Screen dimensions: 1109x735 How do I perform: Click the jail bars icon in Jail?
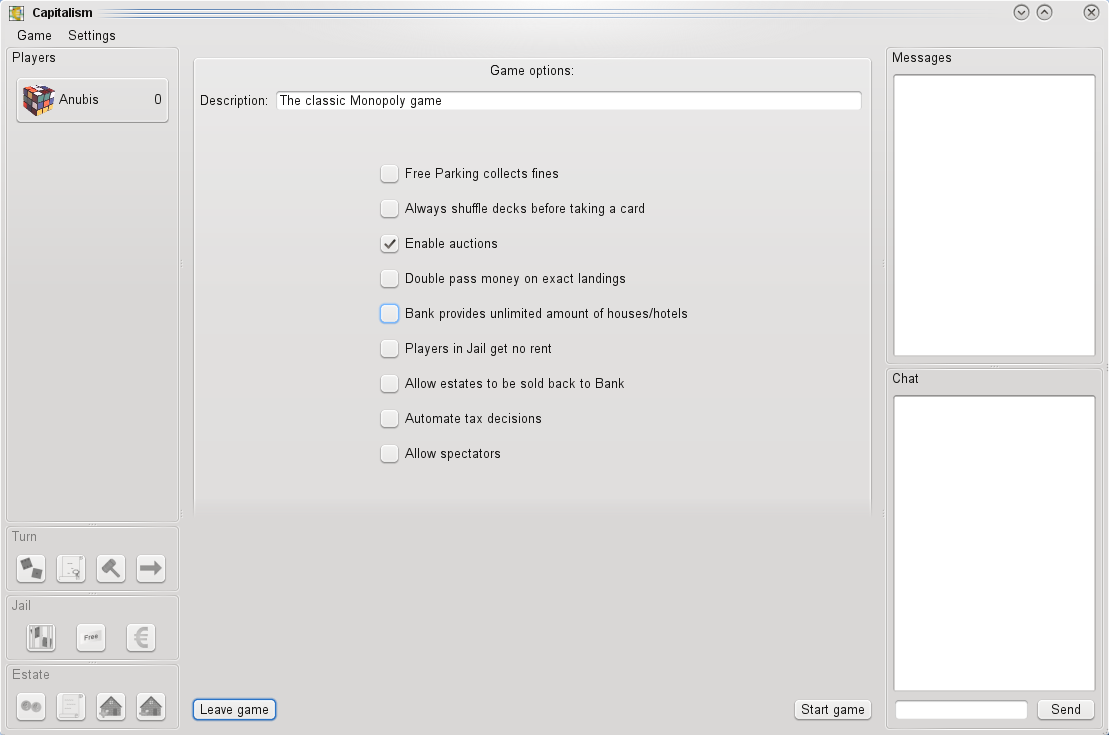(x=41, y=637)
